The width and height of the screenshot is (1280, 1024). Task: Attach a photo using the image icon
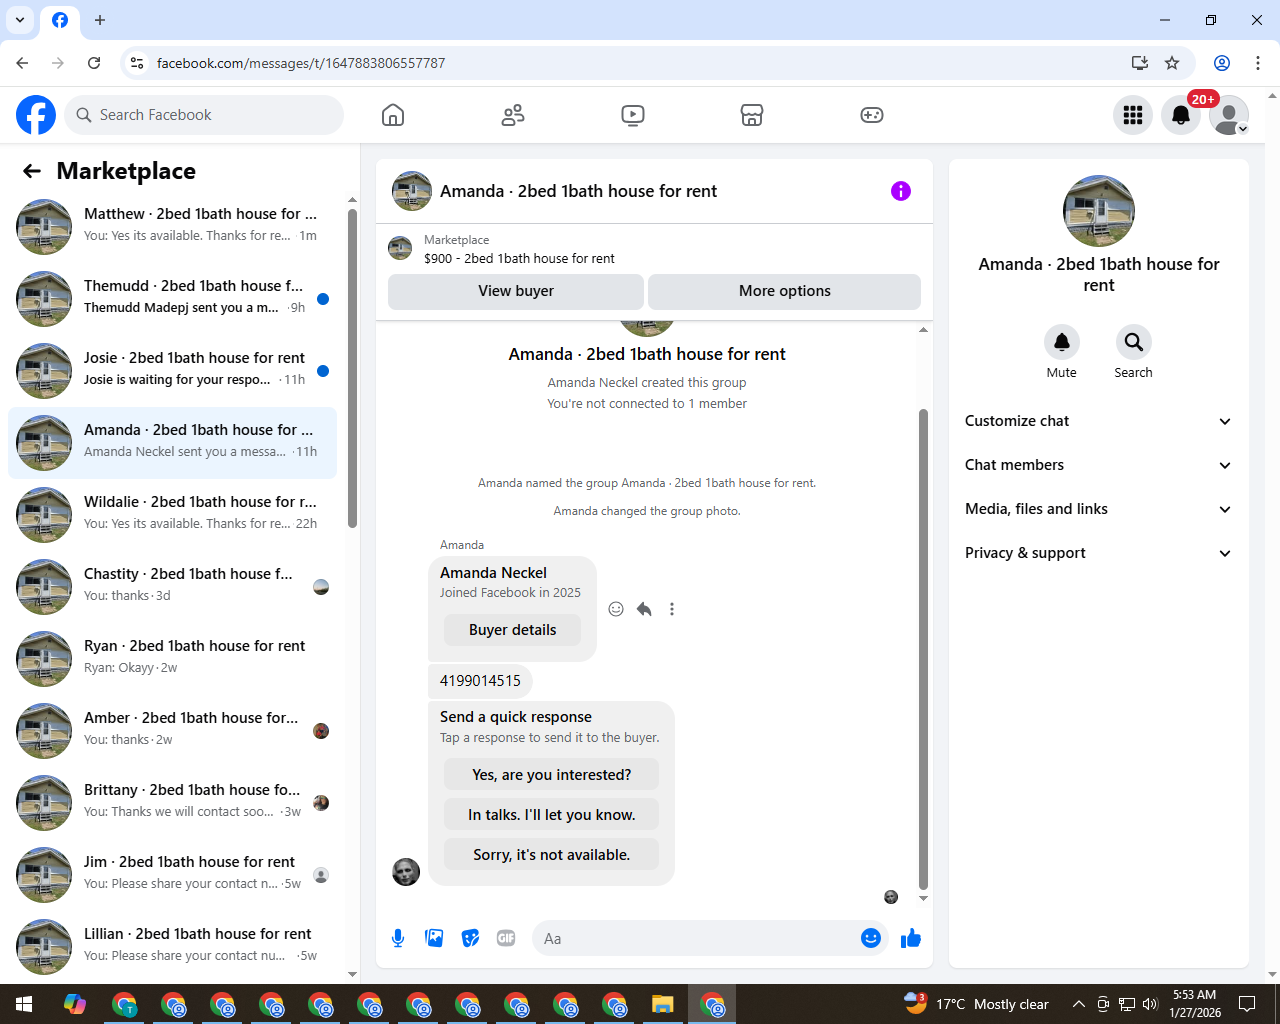434,938
